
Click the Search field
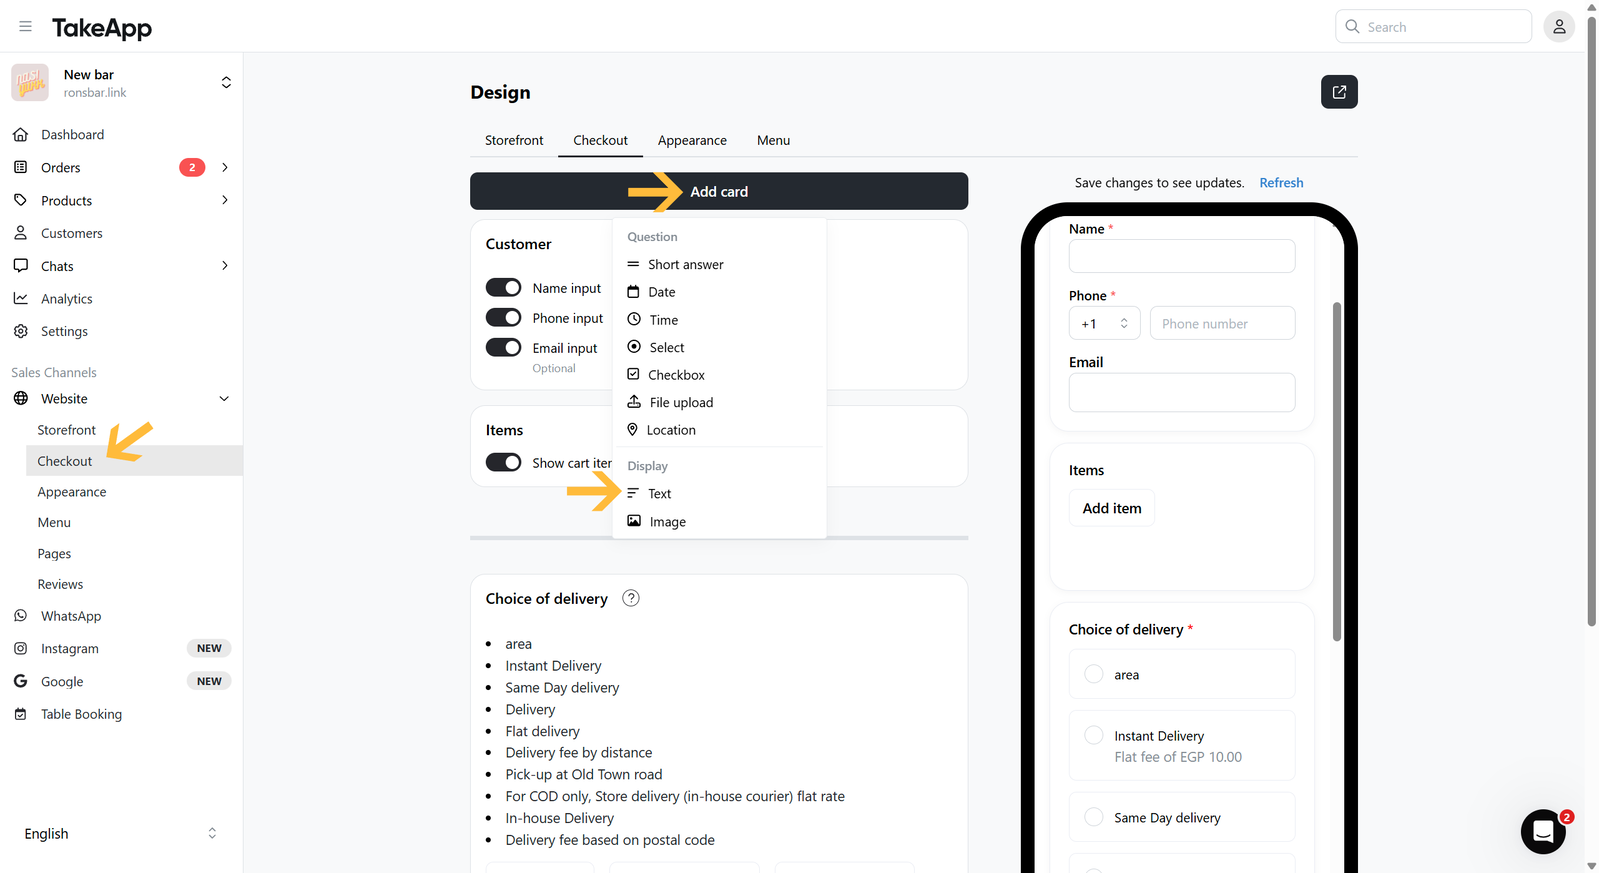(x=1433, y=27)
